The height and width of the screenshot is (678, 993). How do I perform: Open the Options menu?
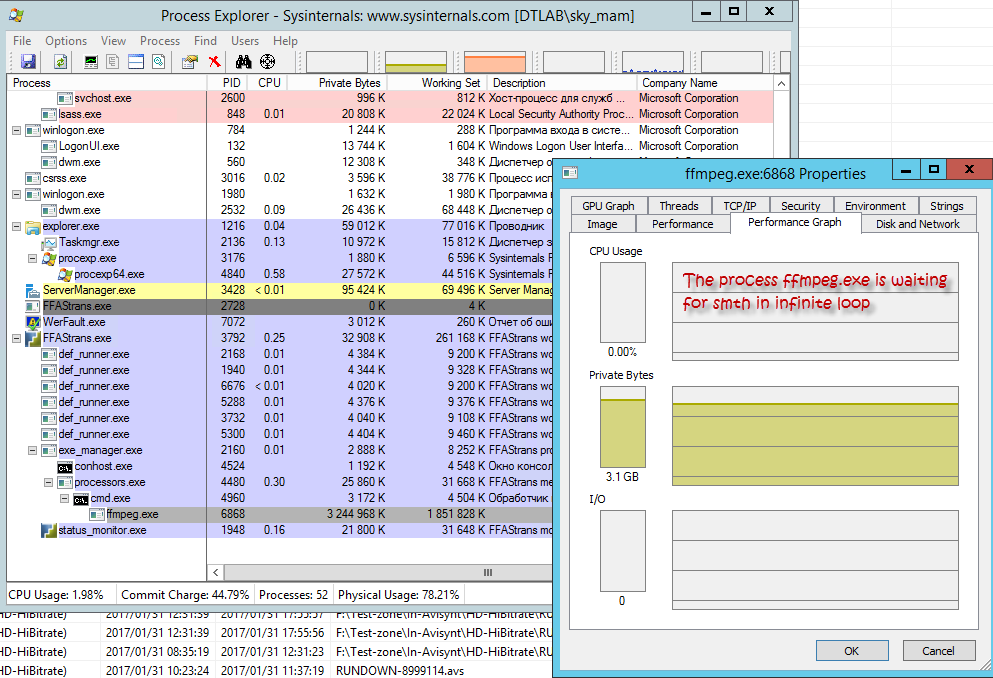[66, 41]
